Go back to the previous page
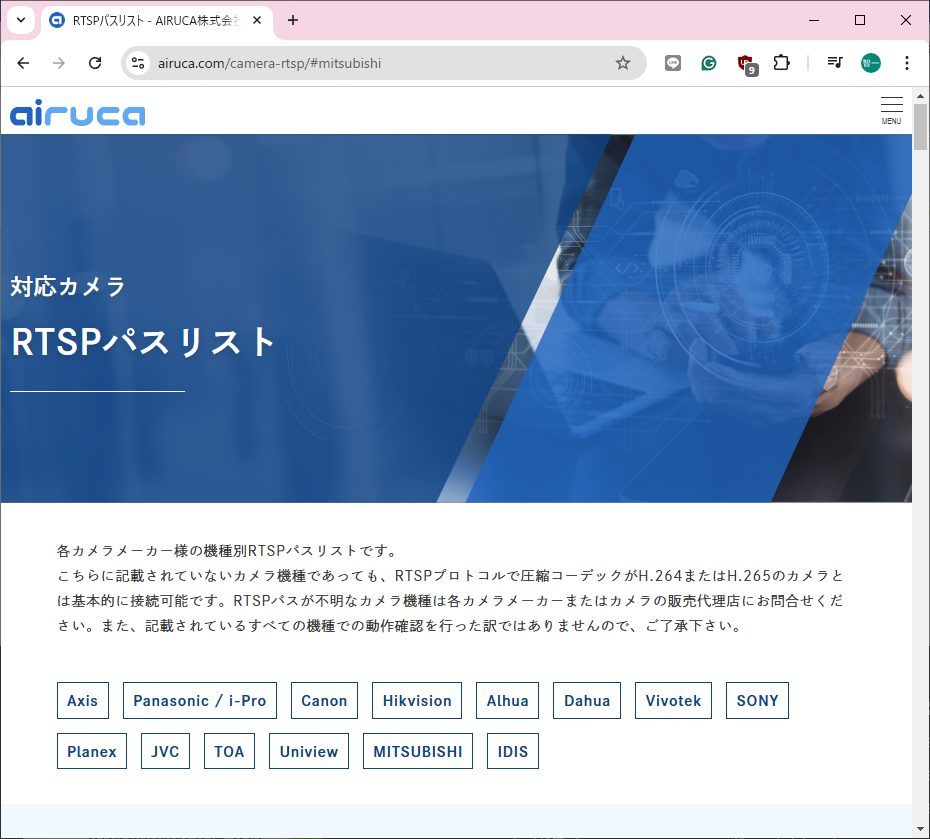The image size is (930, 839). [23, 63]
